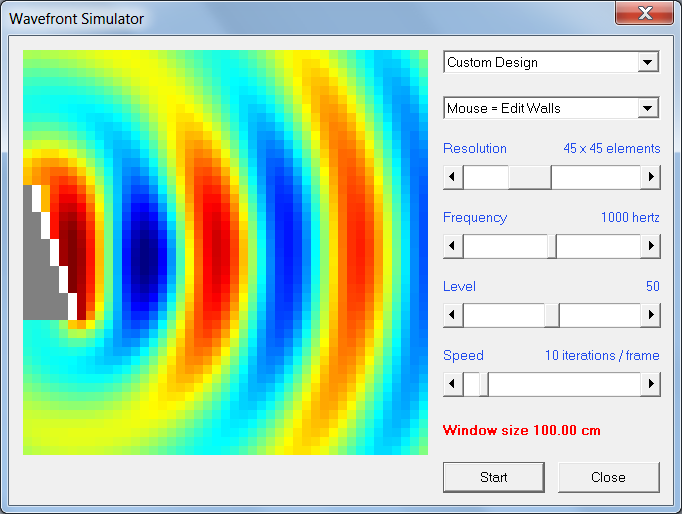Click the white source edge of the wall

tap(54, 252)
